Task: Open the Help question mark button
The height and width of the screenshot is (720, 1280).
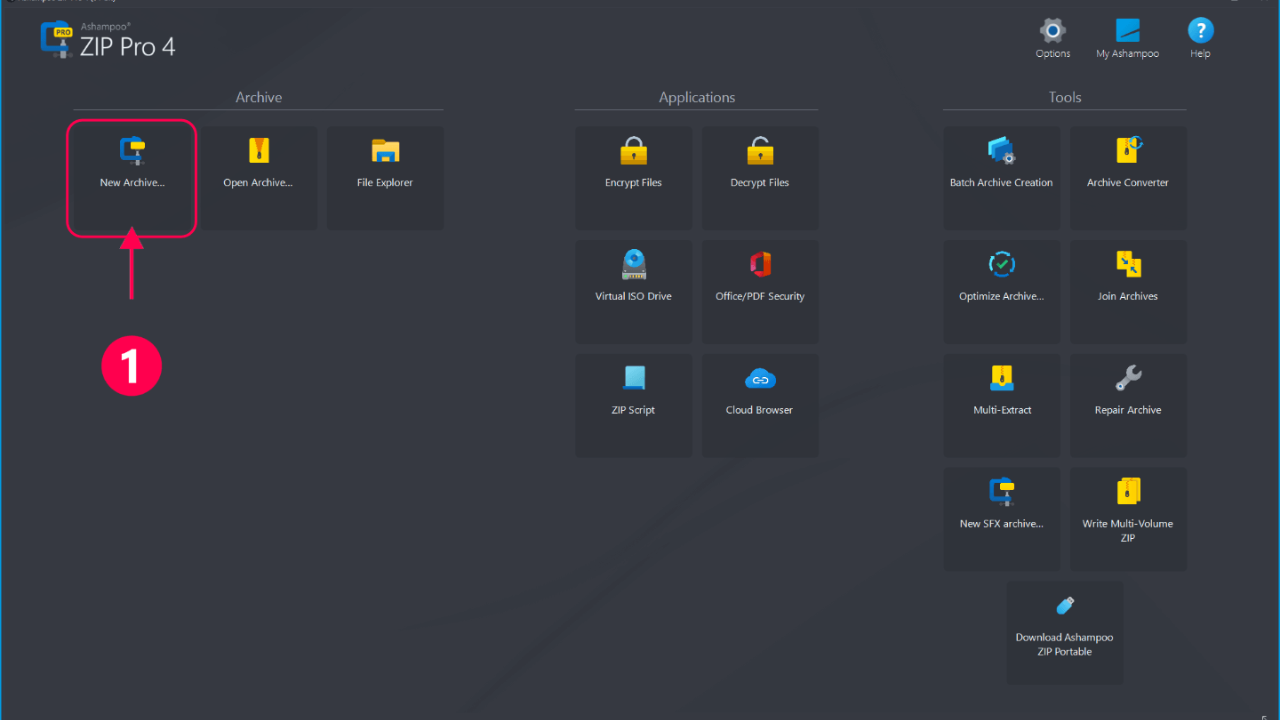Action: (1201, 38)
